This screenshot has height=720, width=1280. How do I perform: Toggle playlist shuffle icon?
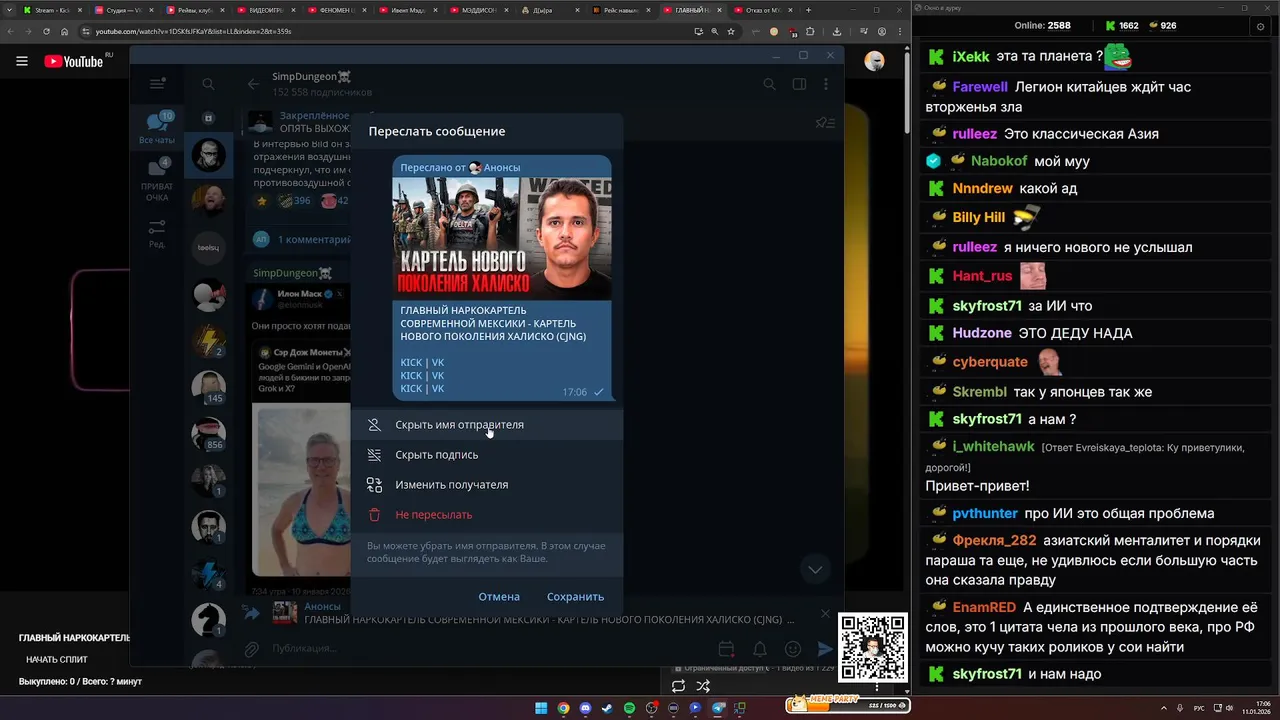click(703, 686)
